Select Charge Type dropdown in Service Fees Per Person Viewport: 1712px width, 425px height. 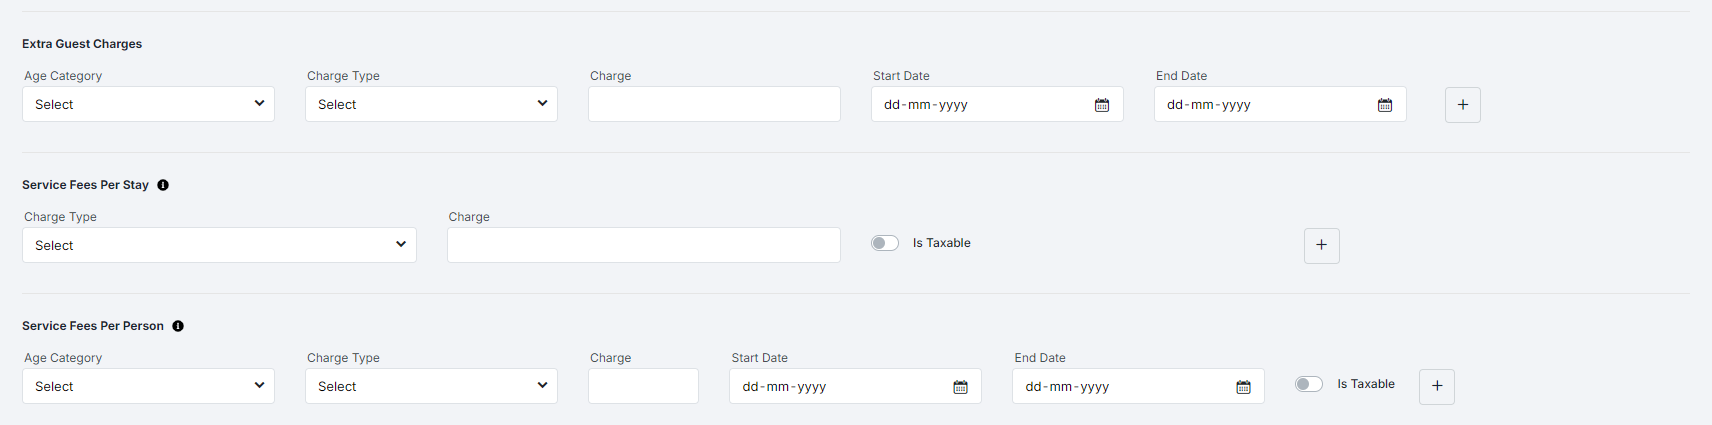(x=431, y=387)
